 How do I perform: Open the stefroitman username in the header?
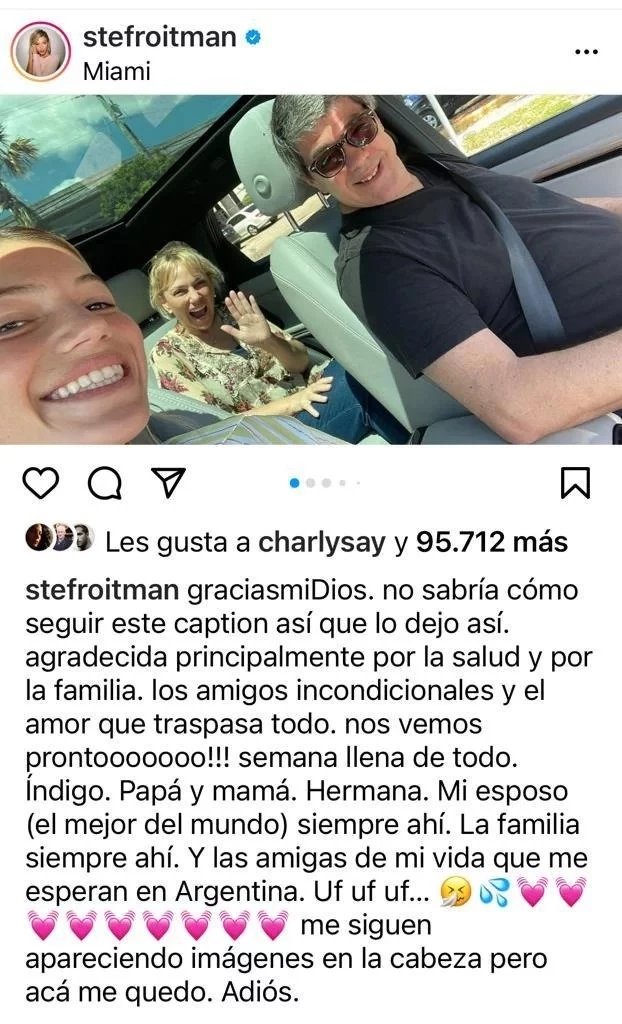pos(159,37)
